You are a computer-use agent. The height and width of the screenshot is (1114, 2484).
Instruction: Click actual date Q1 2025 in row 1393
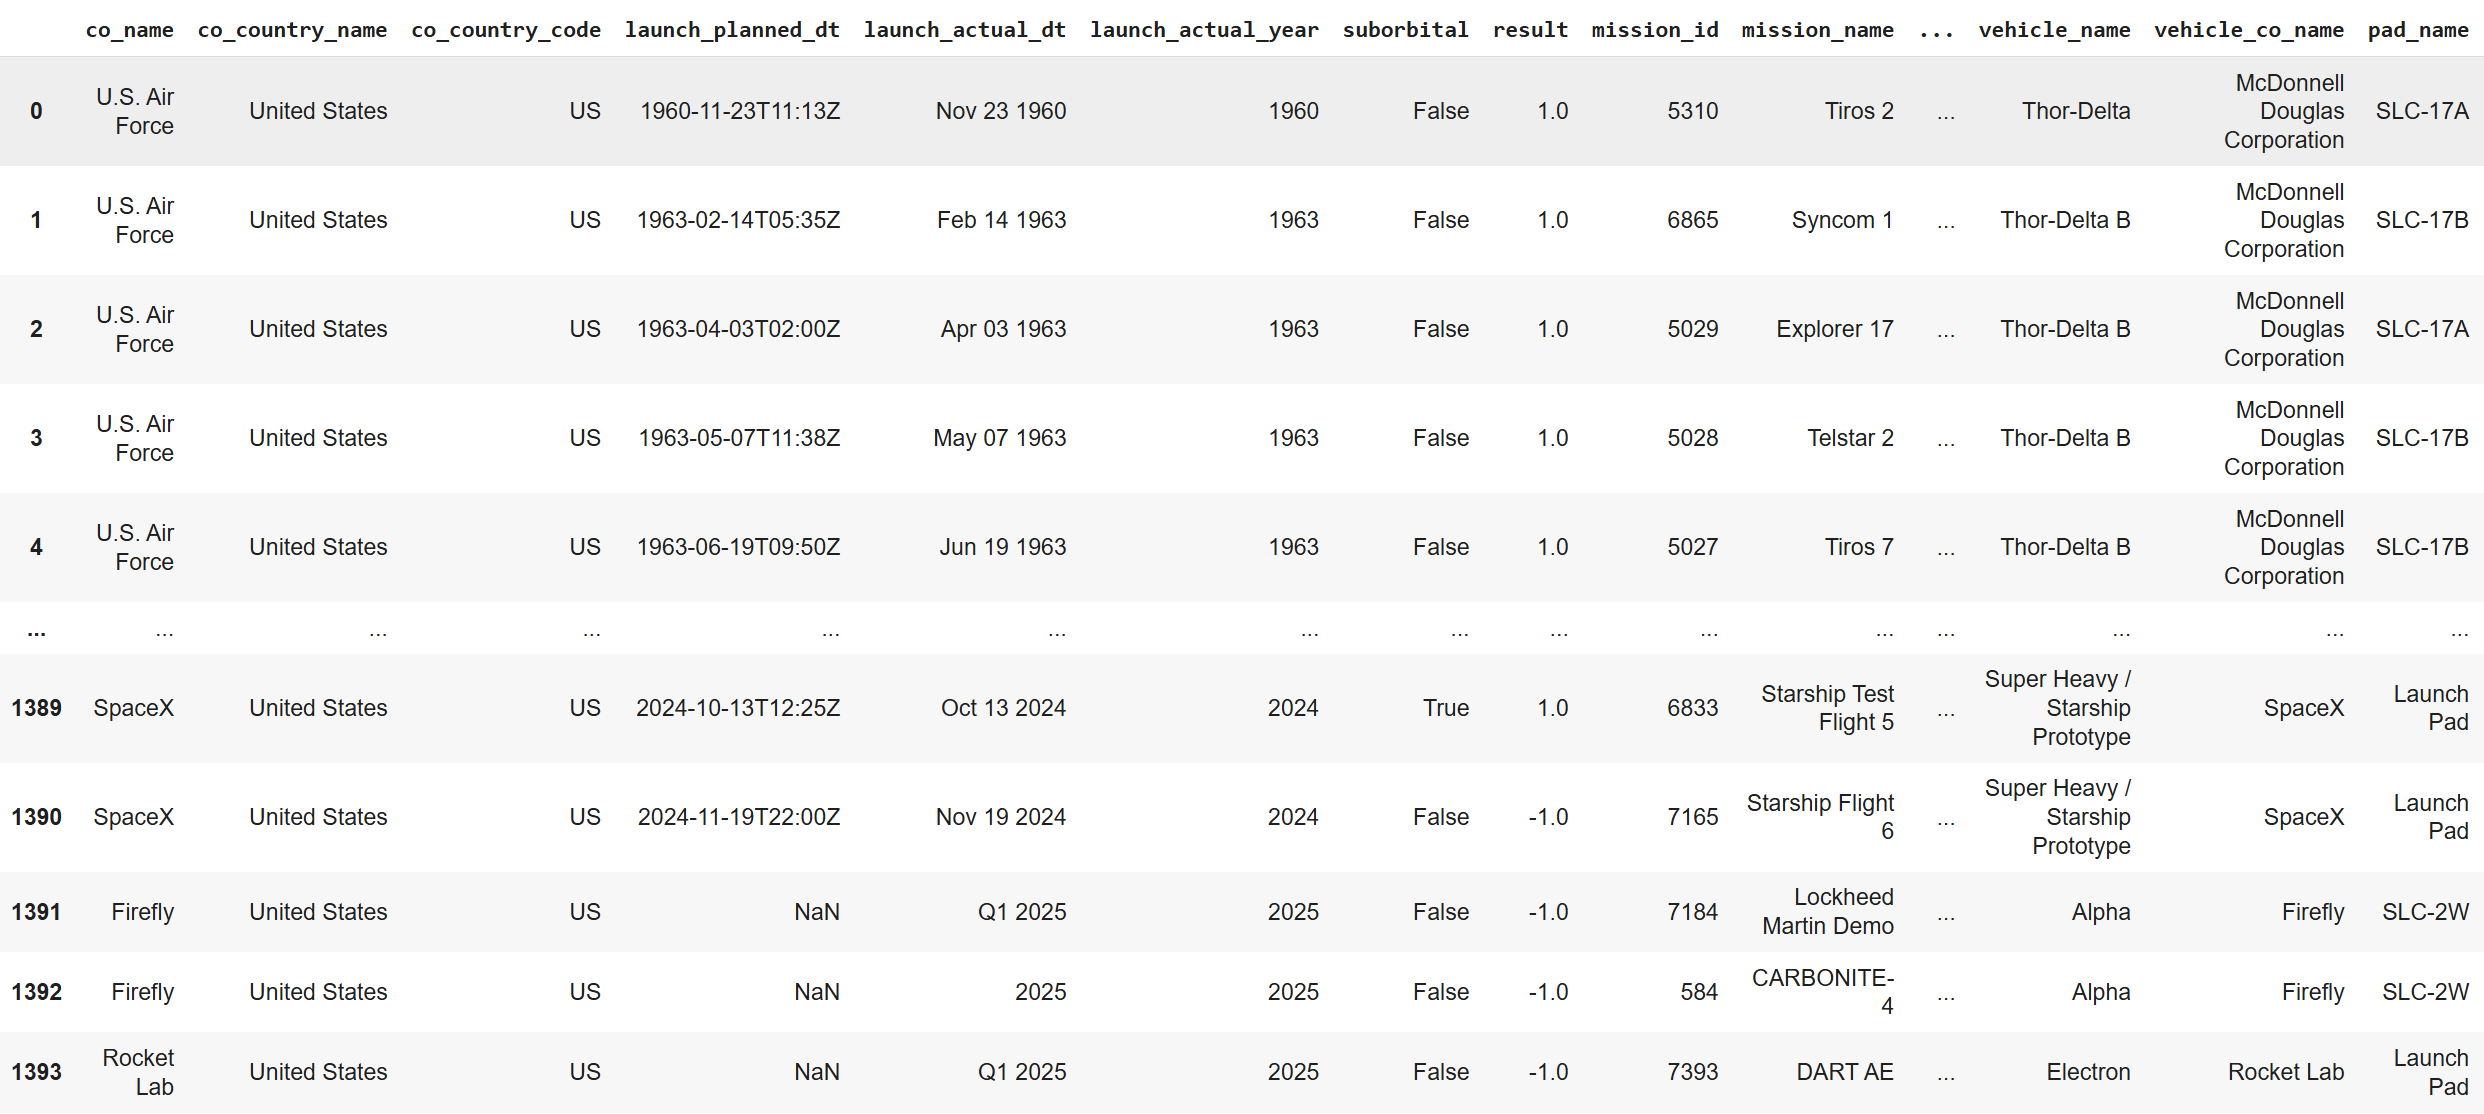(x=1022, y=1072)
